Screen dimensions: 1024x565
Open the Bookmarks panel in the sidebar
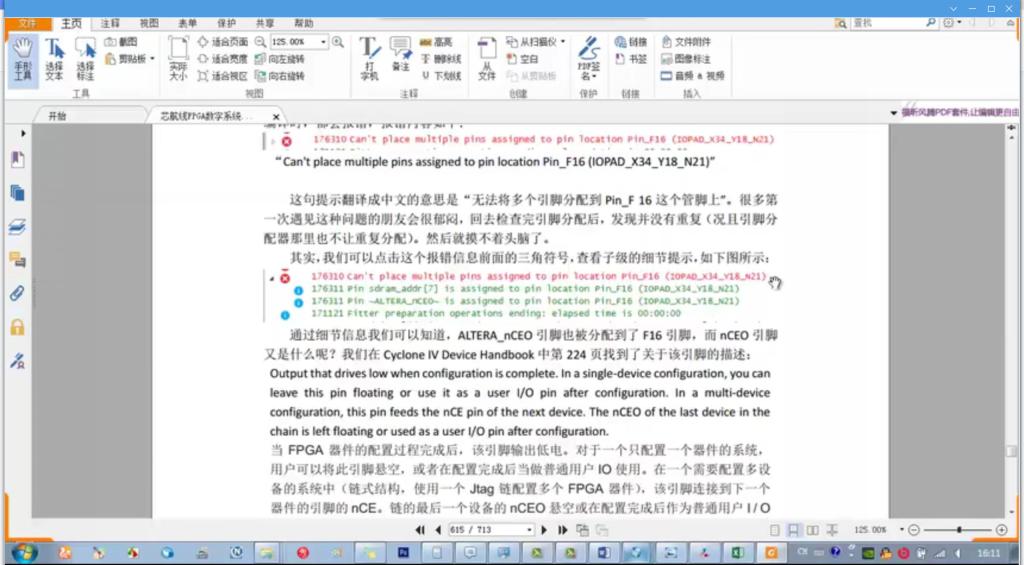click(17, 160)
